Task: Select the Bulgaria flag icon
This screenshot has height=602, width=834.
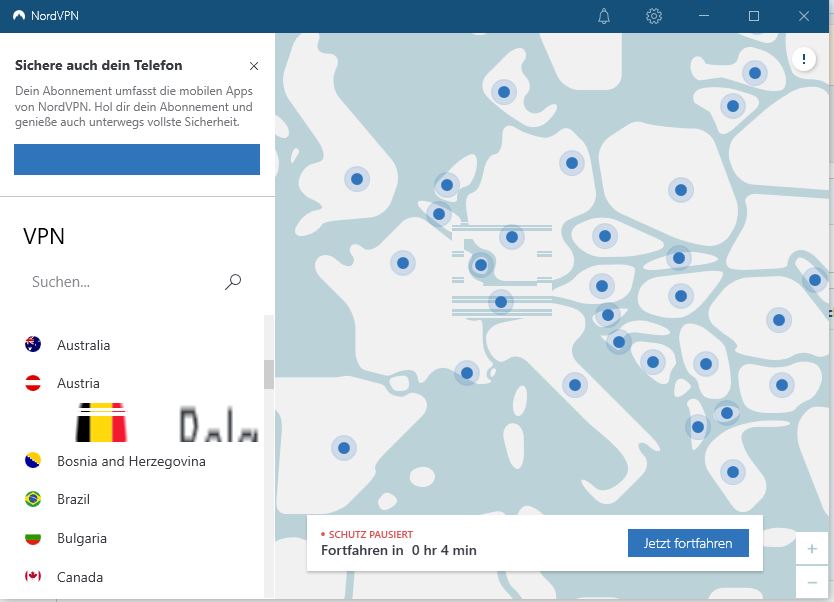Action: (x=33, y=538)
